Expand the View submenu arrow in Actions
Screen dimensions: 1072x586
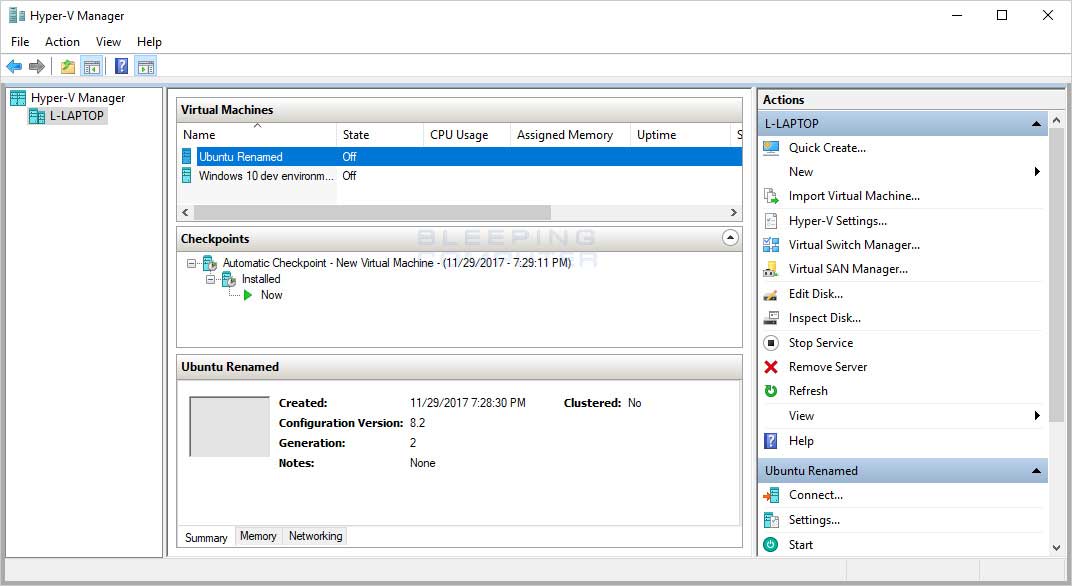[1037, 416]
